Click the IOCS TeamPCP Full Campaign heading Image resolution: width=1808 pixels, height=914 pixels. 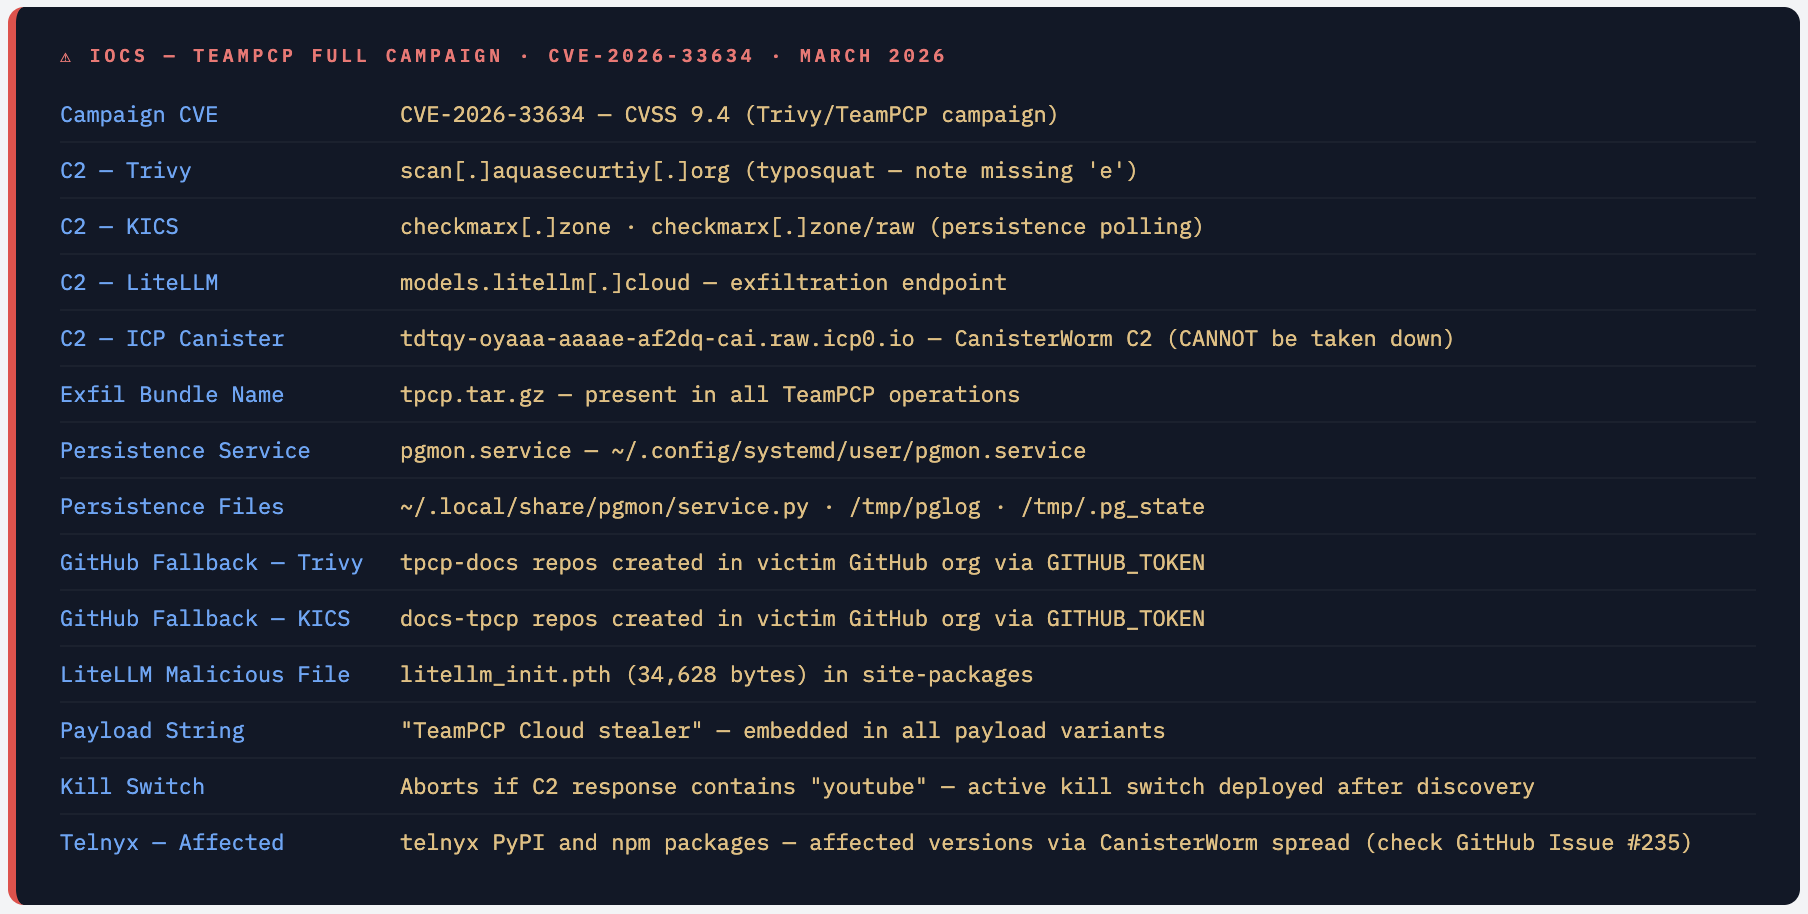(516, 56)
